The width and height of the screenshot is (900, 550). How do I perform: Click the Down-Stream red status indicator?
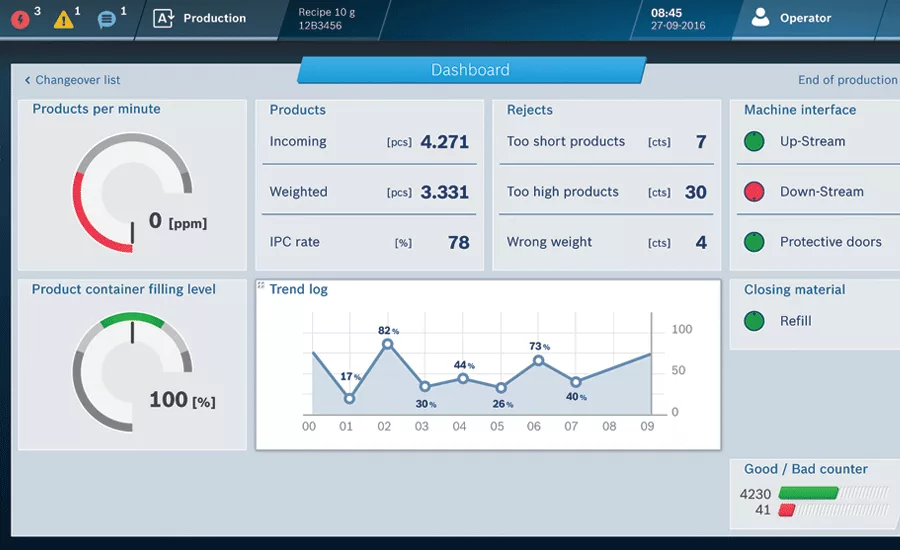coord(754,192)
